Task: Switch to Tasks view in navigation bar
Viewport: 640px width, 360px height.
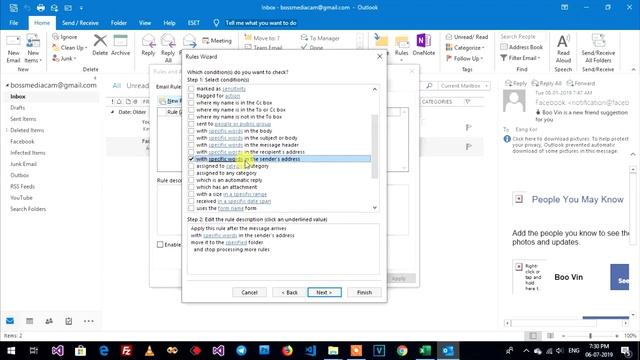Action: coord(69,321)
